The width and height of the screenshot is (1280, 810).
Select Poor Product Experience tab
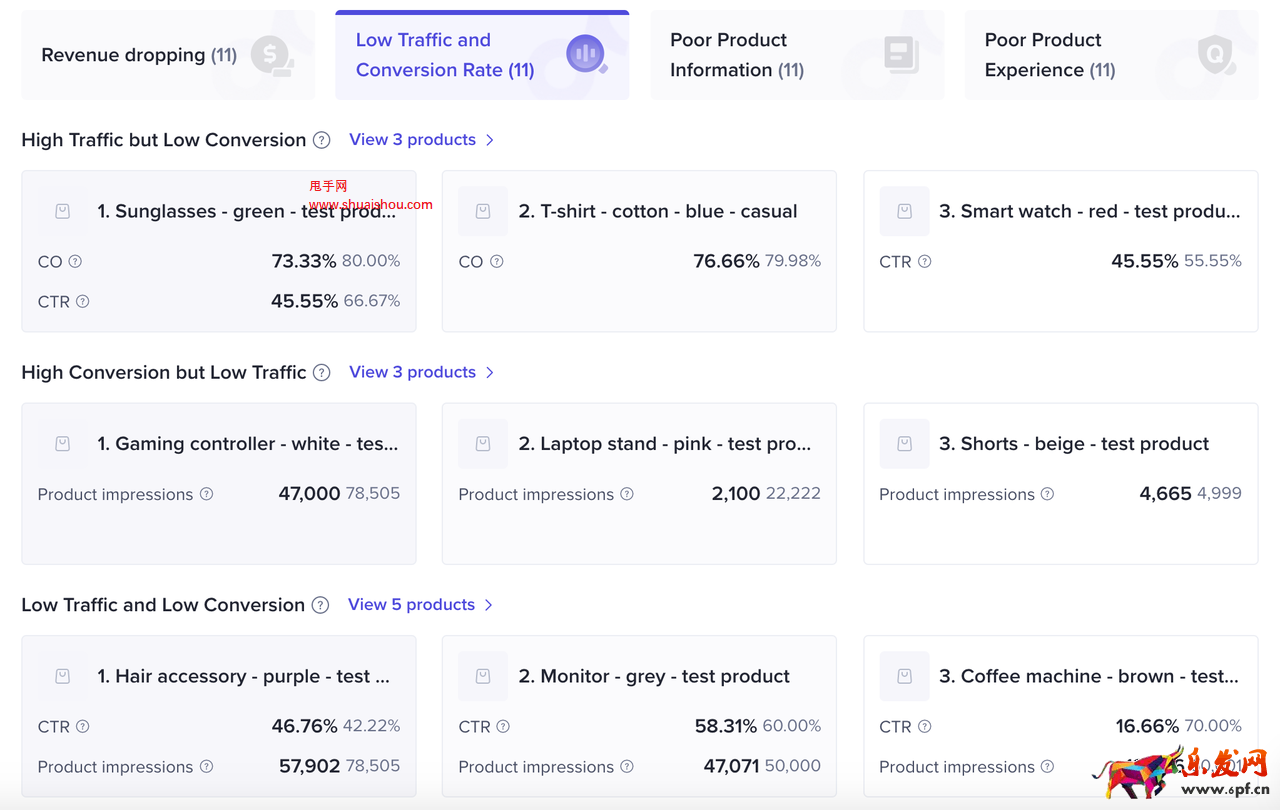coord(1110,55)
